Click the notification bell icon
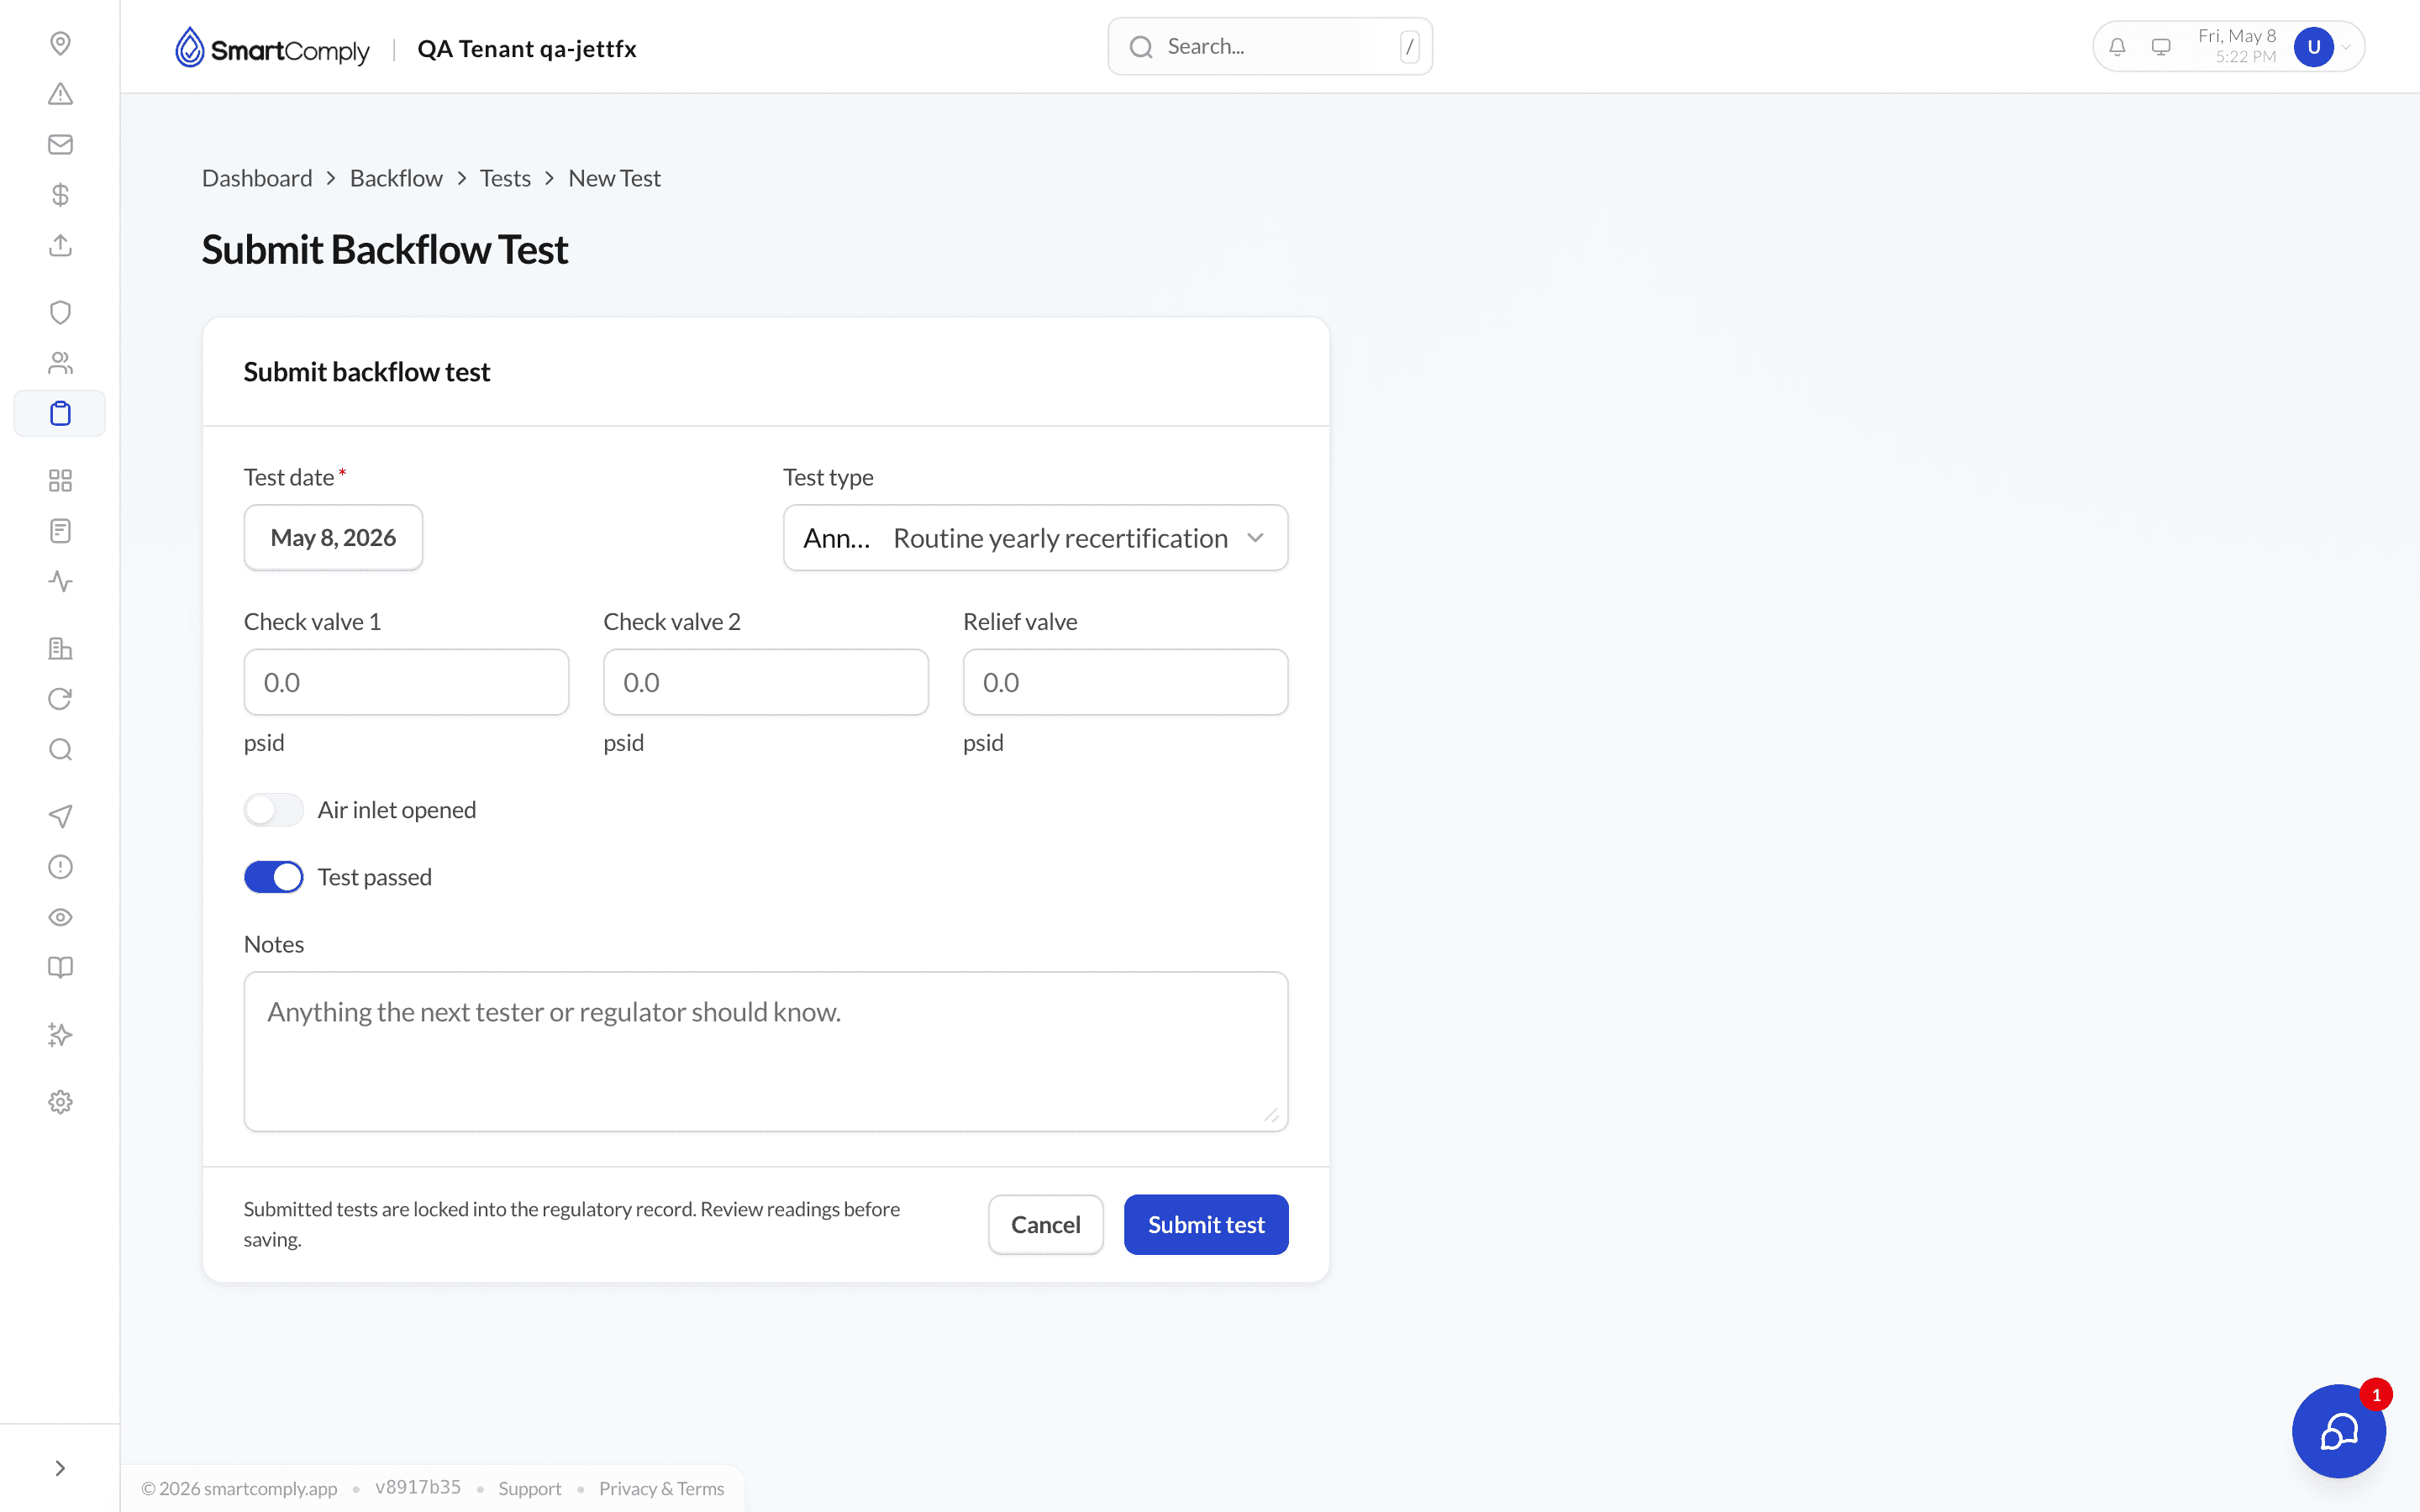The image size is (2420, 1512). pos(2117,47)
